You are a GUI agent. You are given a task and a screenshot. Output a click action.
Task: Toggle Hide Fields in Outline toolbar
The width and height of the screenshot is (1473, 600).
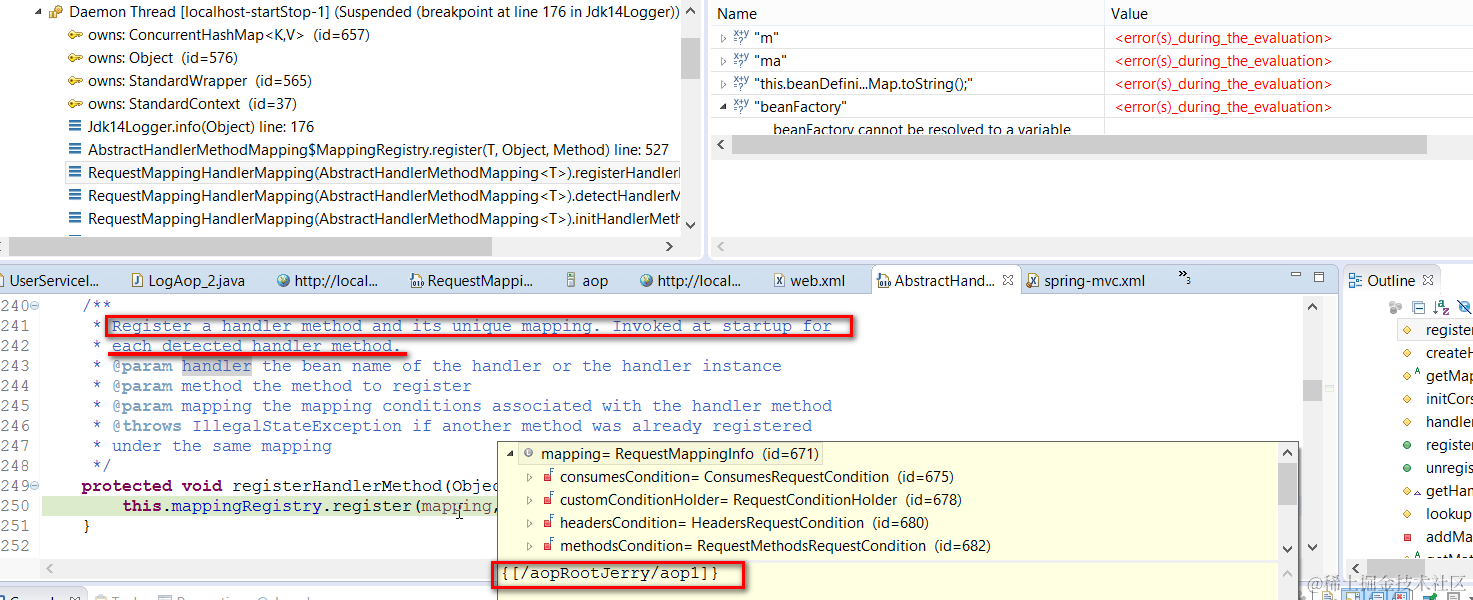tap(1464, 307)
